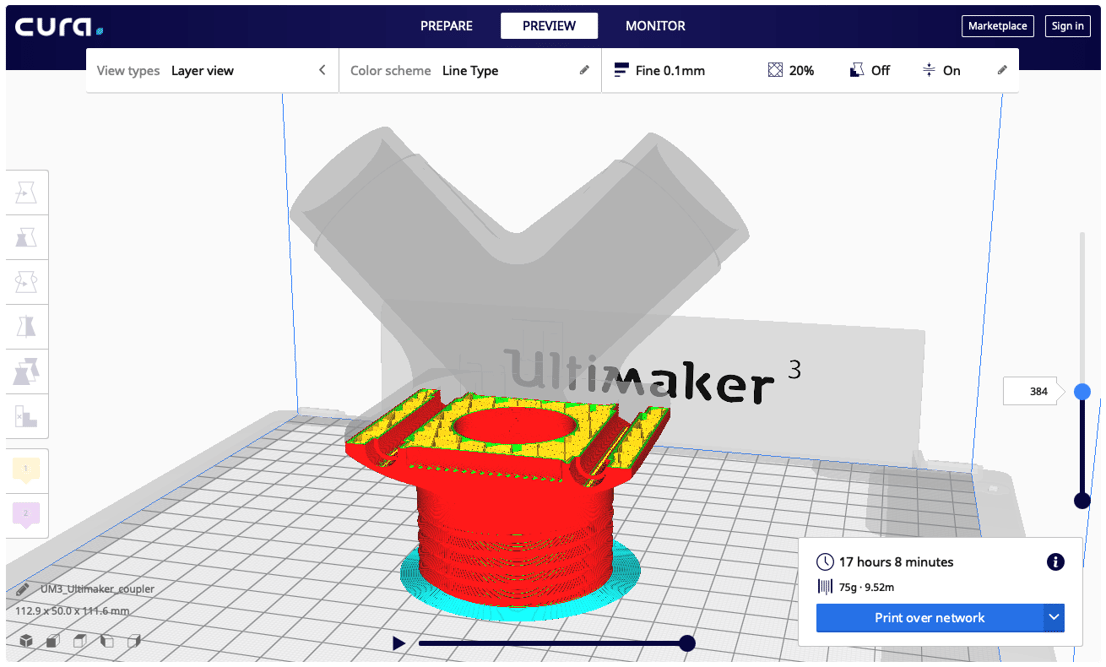Image resolution: width=1106 pixels, height=667 pixels.
Task: Switch to the PREPARE tab
Action: click(446, 26)
